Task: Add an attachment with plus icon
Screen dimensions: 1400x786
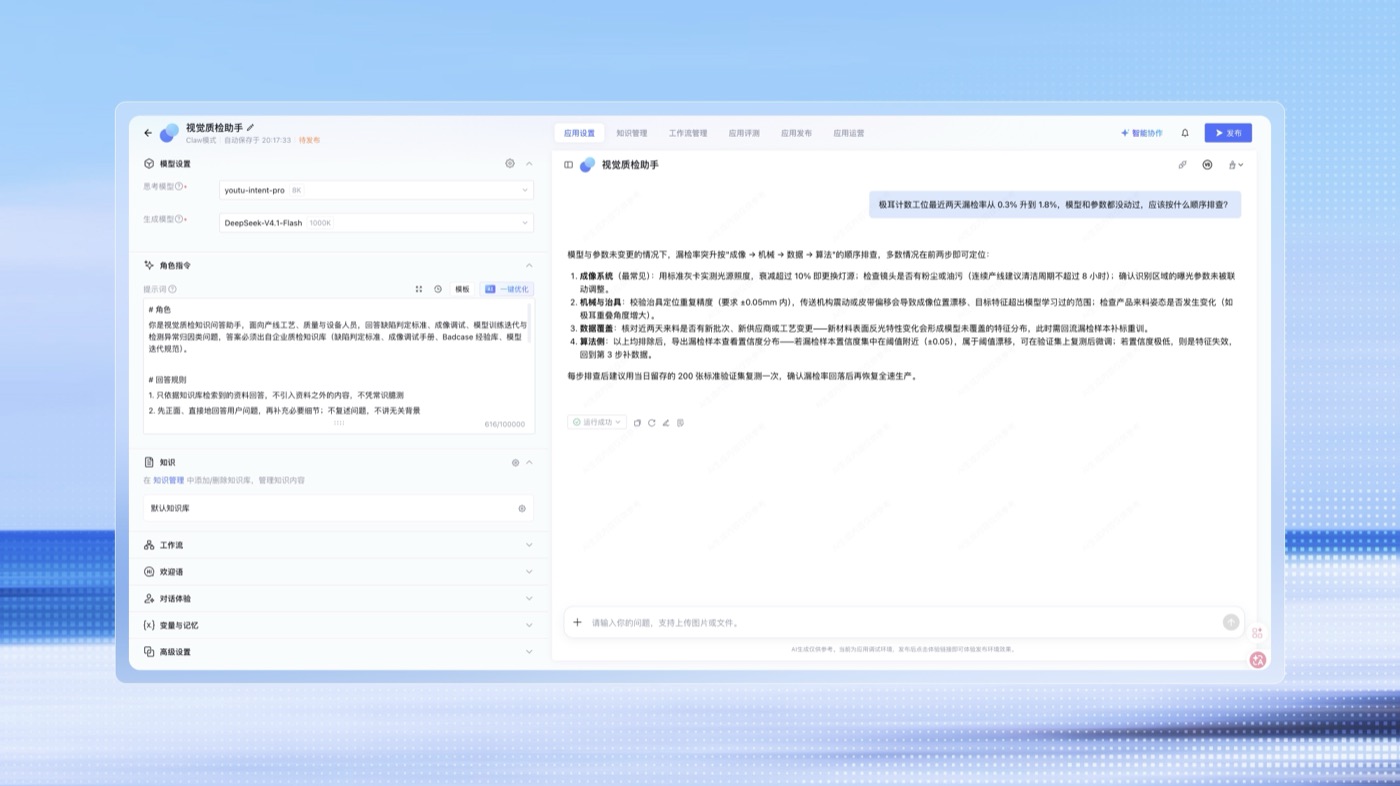Action: (577, 622)
